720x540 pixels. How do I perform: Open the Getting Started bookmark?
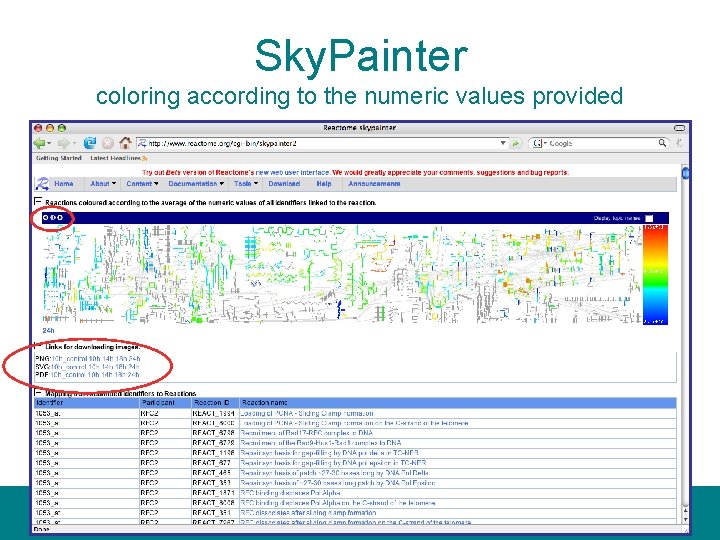point(59,158)
